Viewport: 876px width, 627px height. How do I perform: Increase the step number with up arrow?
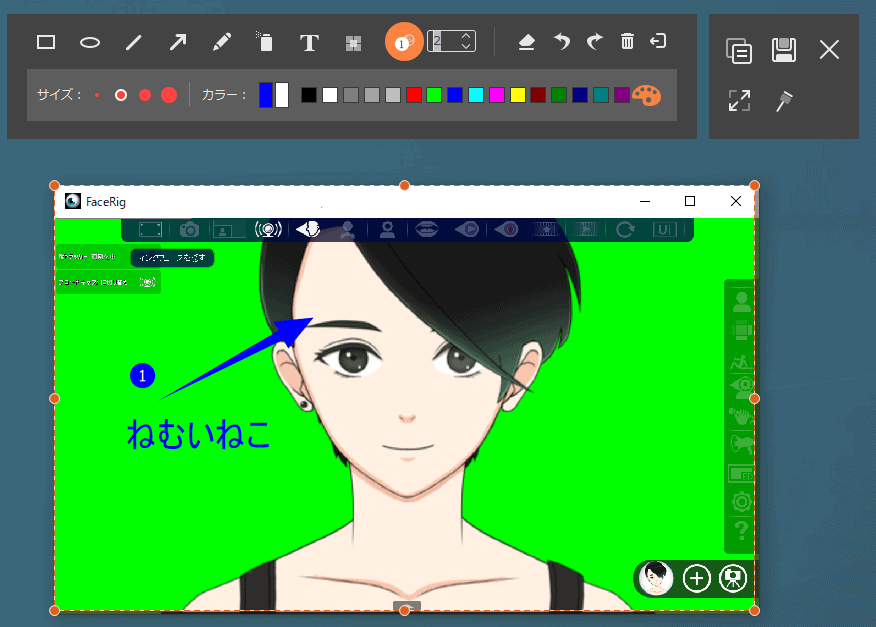466,37
